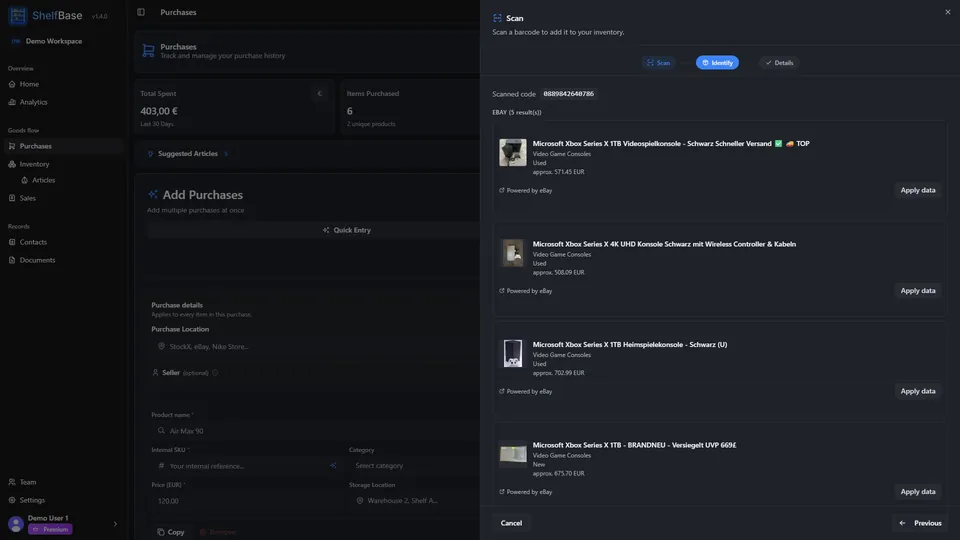960x540 pixels.
Task: Click the Documents icon in sidebar
Action: (12, 260)
